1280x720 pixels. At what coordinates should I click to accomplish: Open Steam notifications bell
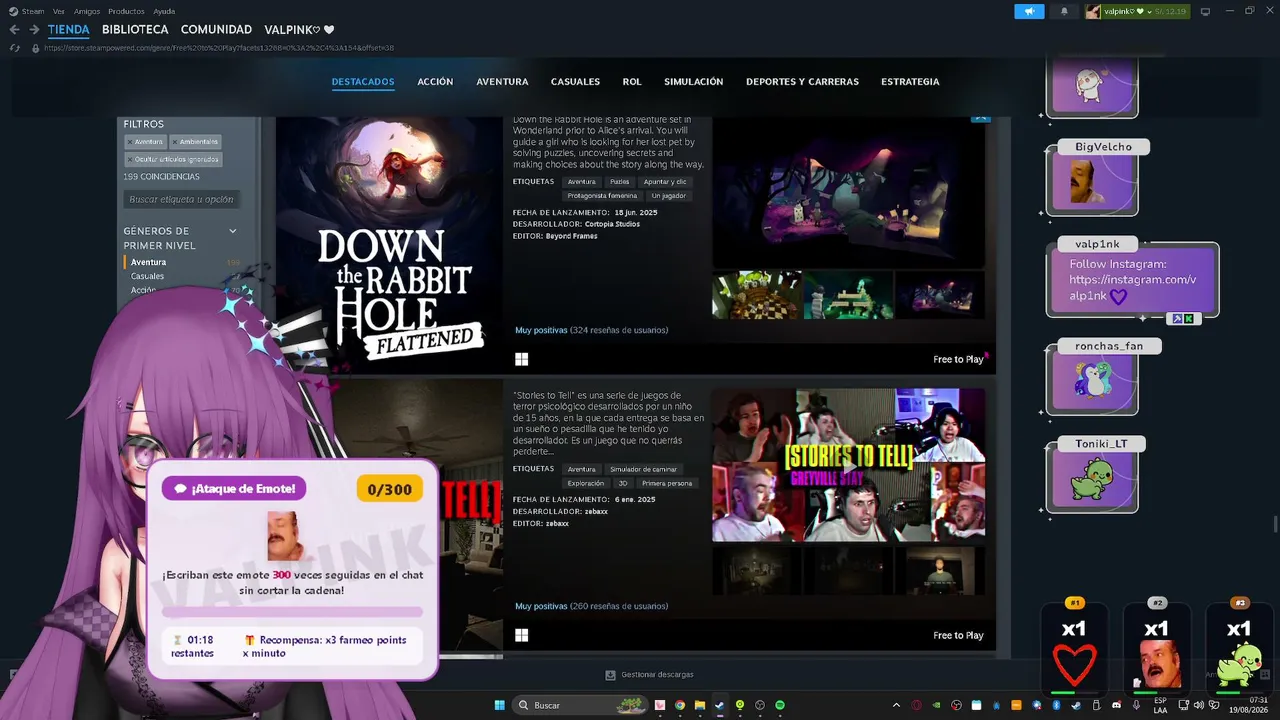pyautogui.click(x=1064, y=11)
